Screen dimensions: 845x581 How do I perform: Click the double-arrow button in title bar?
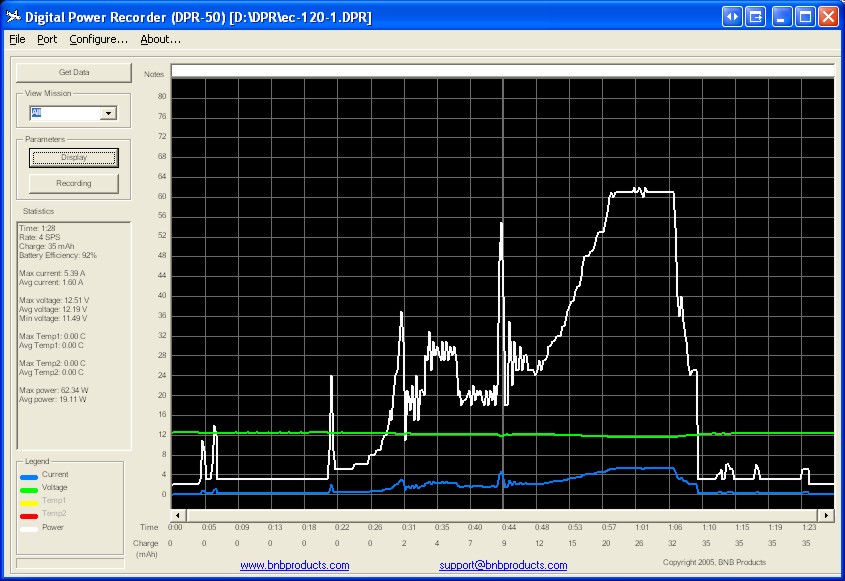[732, 17]
